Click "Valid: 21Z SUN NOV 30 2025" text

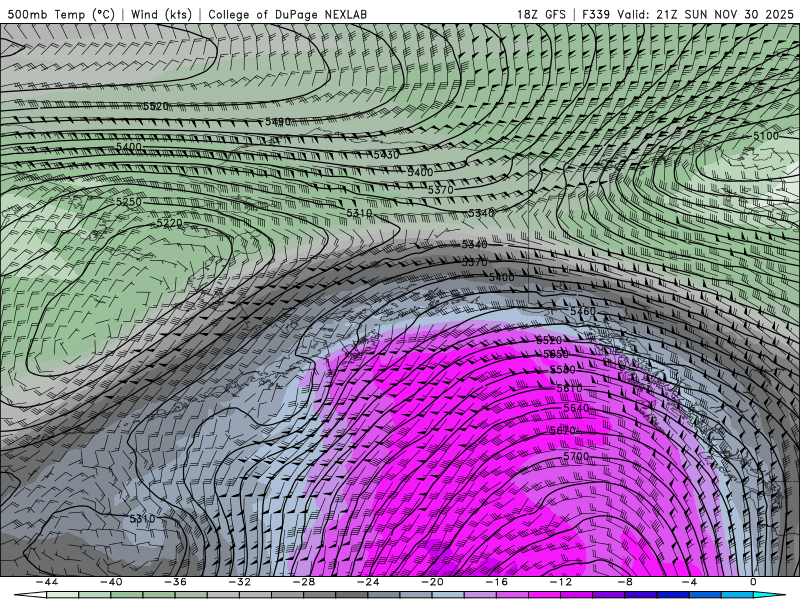(705, 14)
